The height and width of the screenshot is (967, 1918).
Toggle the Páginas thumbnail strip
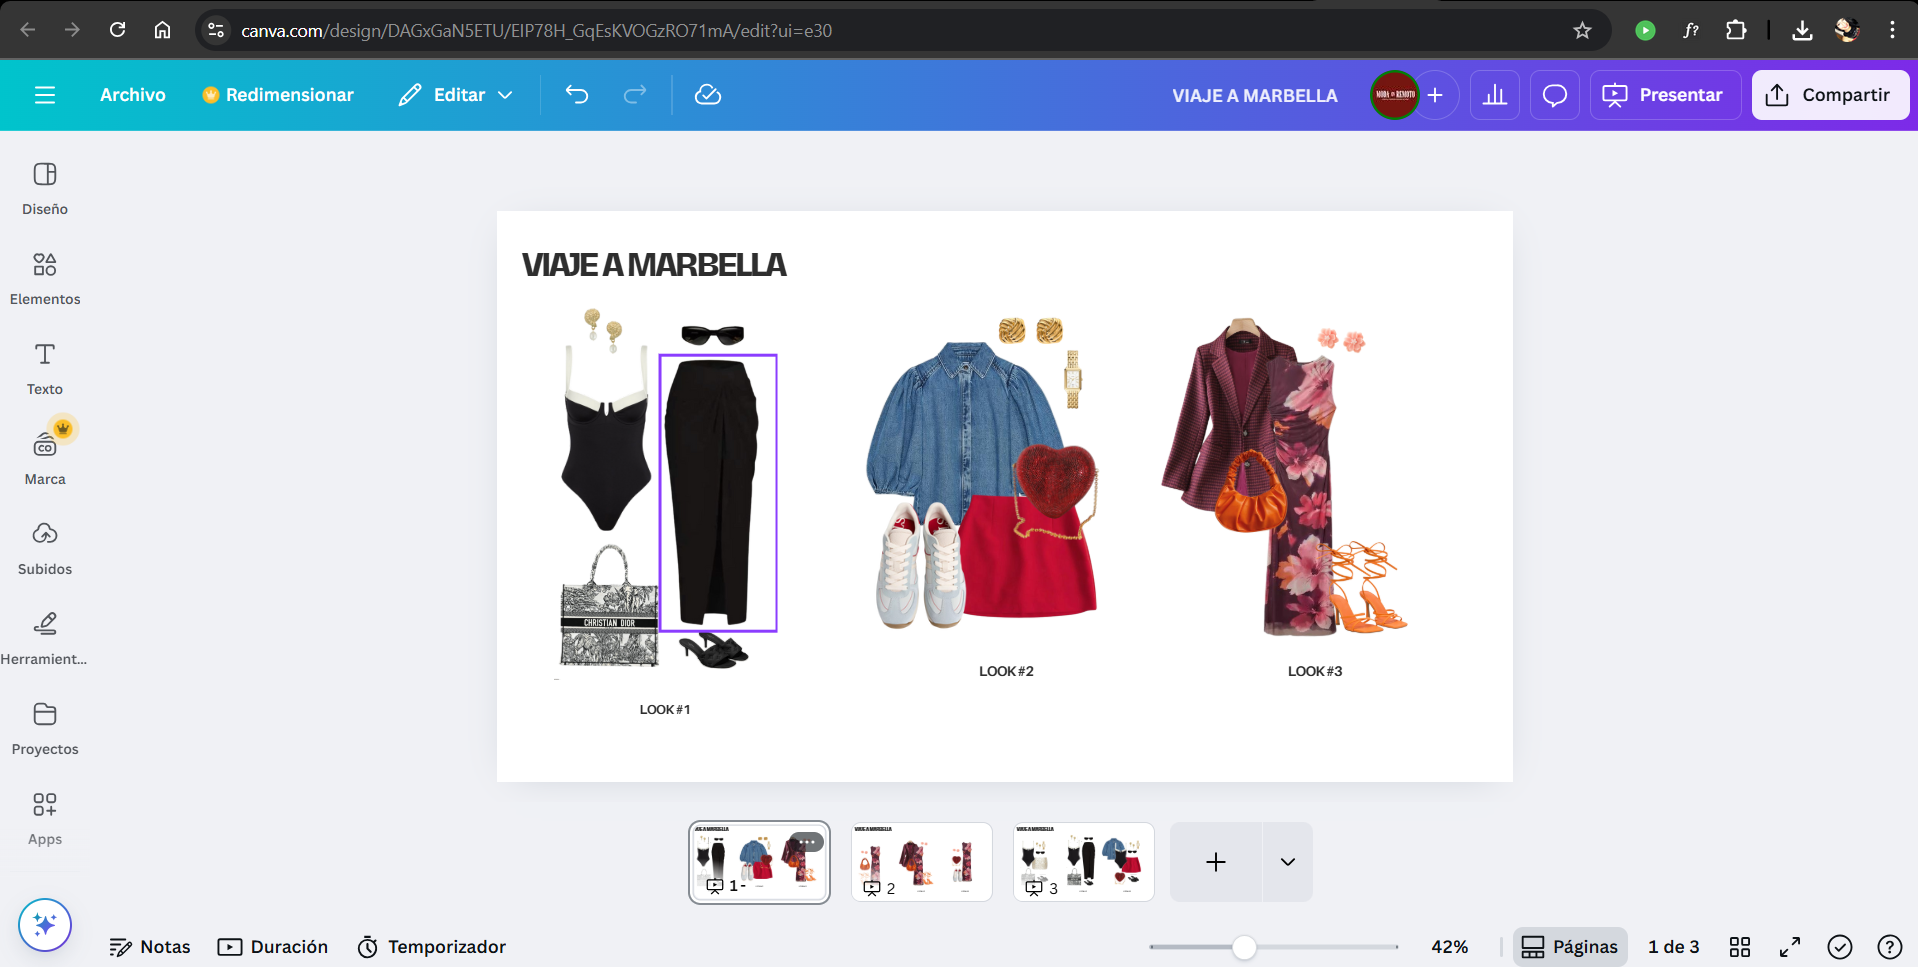(x=1570, y=947)
